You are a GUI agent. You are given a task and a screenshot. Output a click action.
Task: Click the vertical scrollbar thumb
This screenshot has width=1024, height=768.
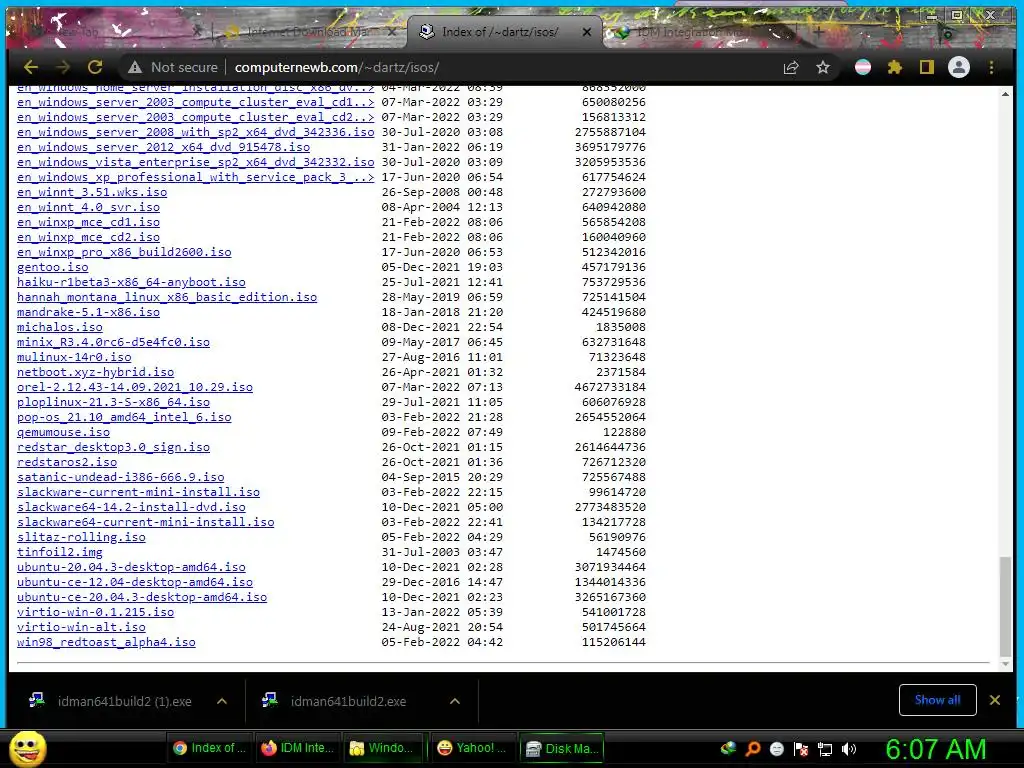1005,606
